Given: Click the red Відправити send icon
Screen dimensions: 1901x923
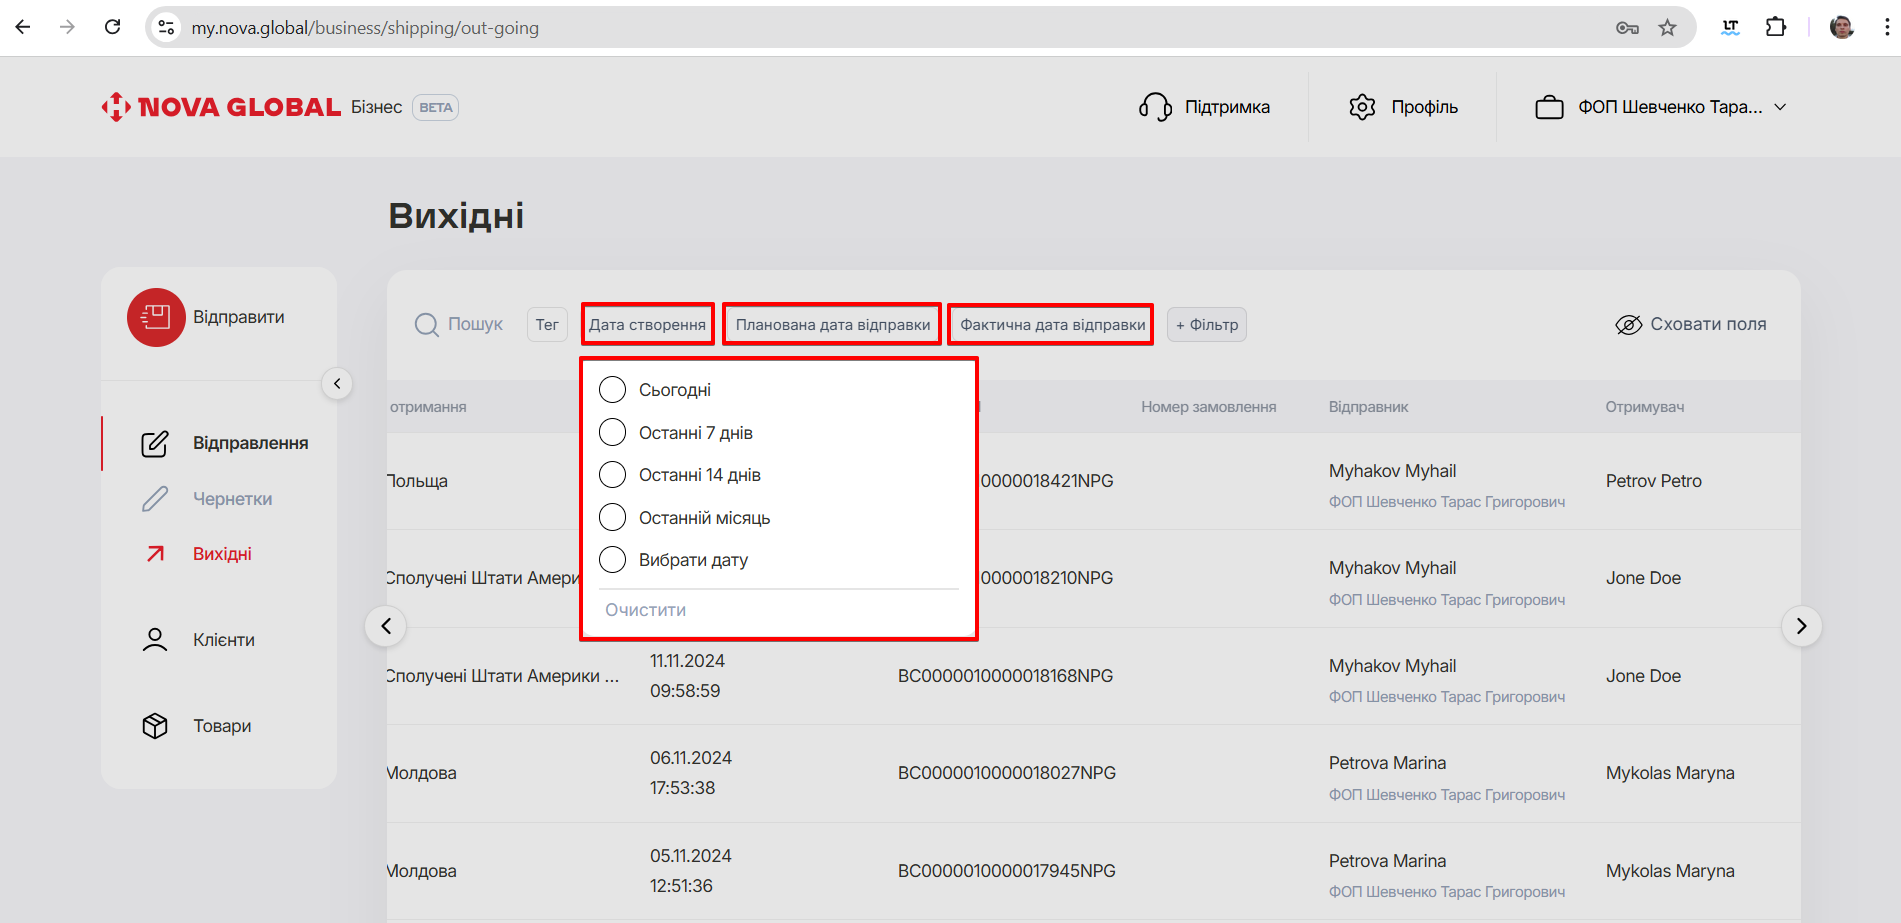Looking at the screenshot, I should click(x=156, y=318).
